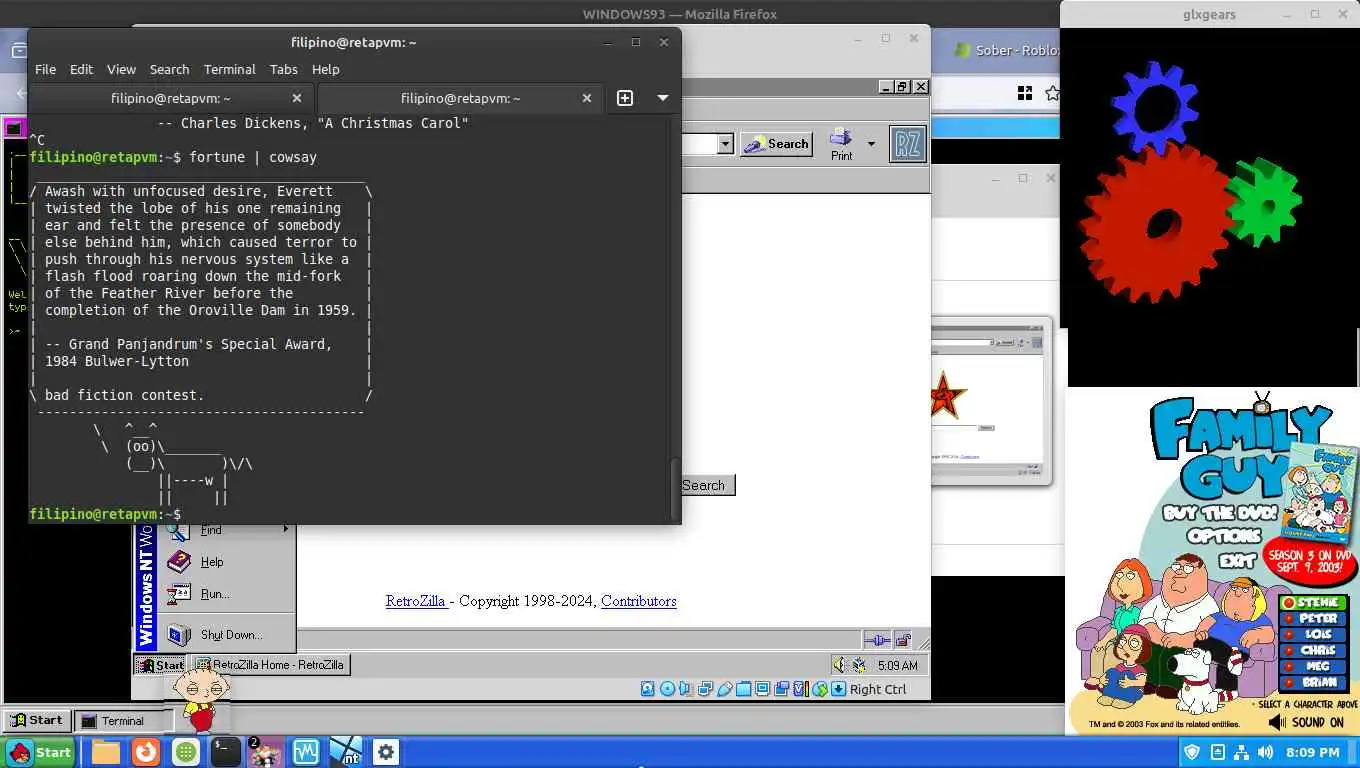Launch Firefox from the bottom panel
1360x768 pixels.
point(146,752)
